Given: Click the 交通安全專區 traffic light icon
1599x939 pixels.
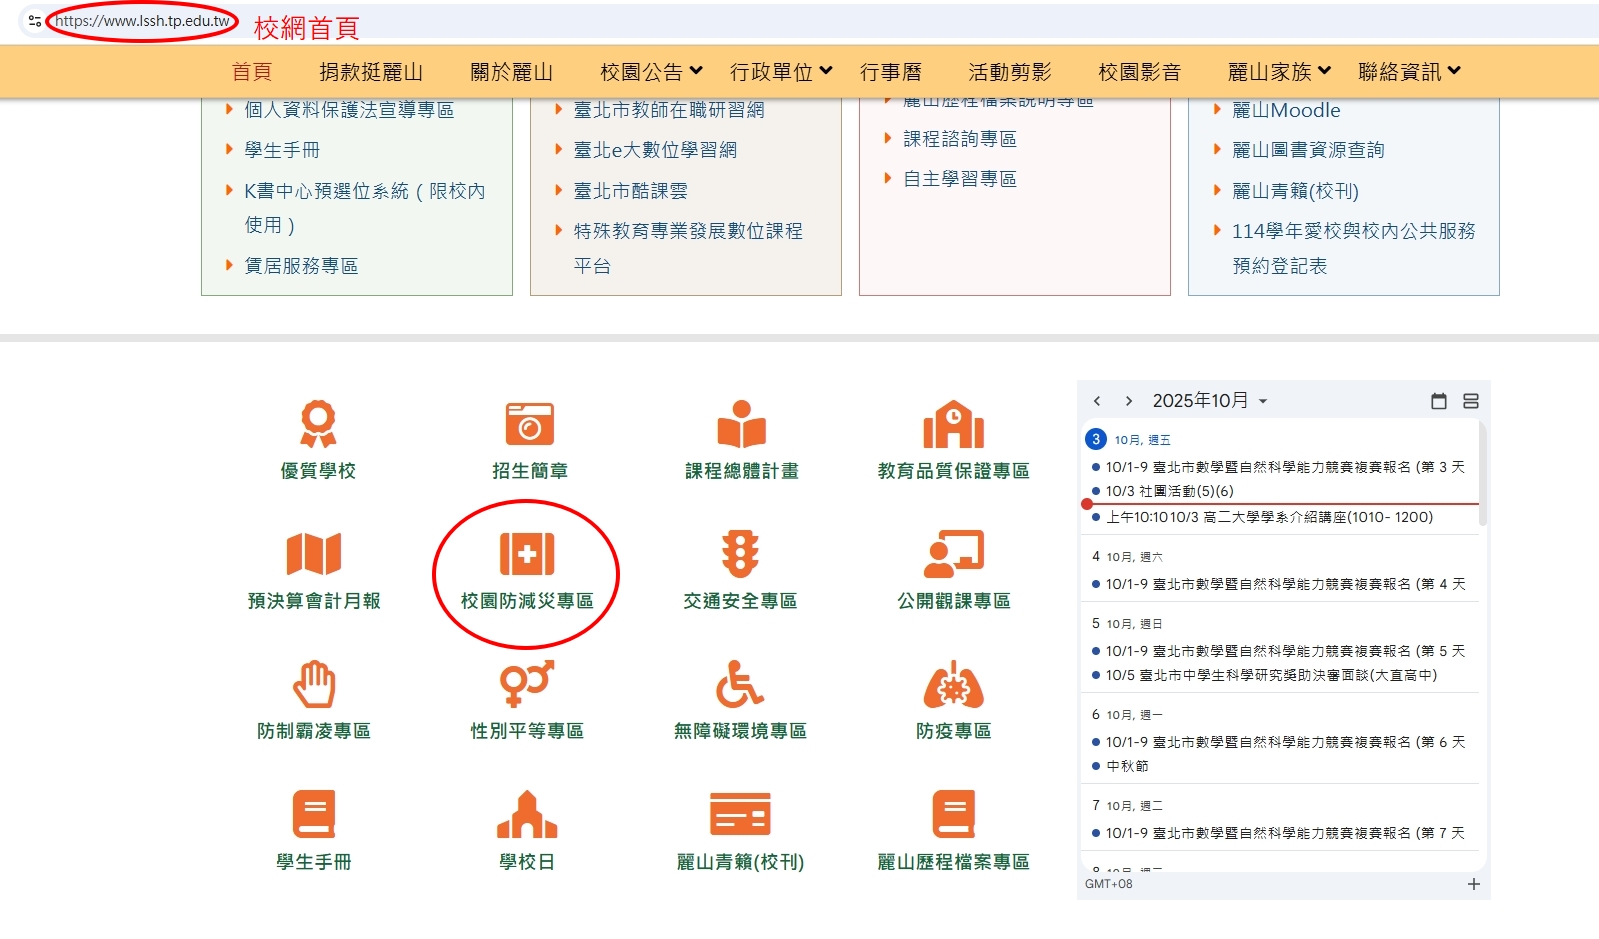Looking at the screenshot, I should tap(740, 554).
